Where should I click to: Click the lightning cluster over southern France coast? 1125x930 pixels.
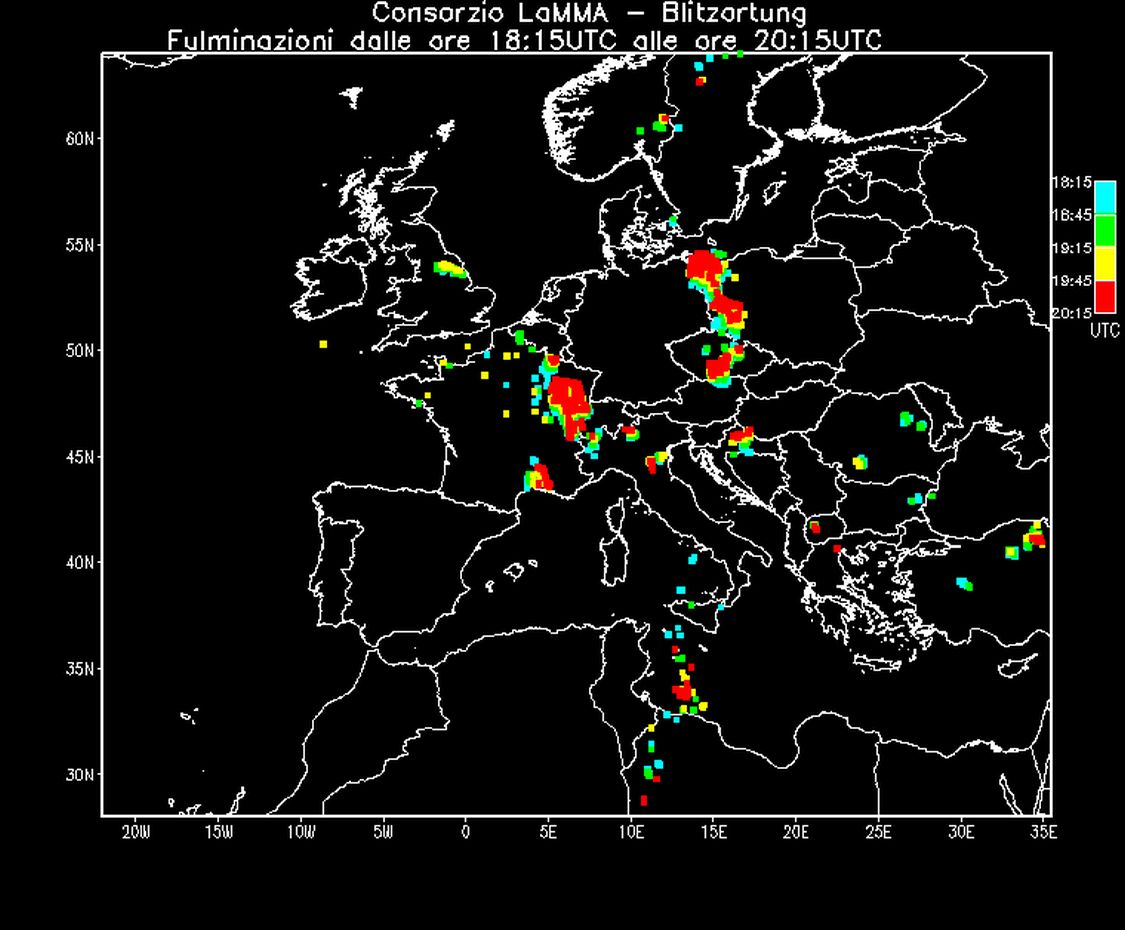[538, 476]
